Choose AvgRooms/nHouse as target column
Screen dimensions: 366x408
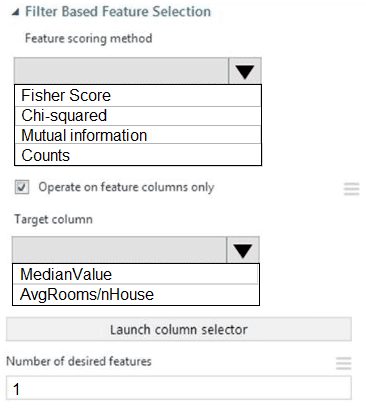136,295
